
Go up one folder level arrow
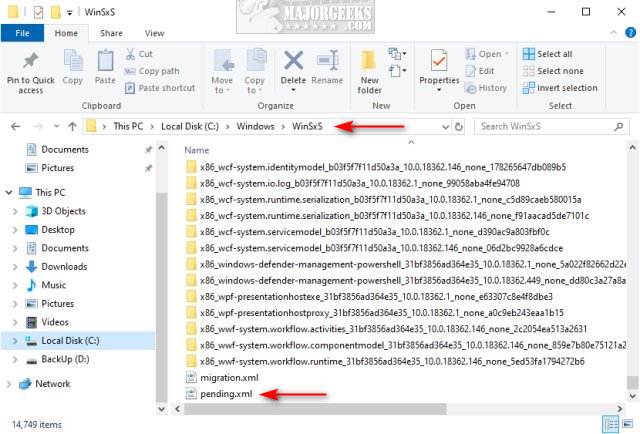72,127
